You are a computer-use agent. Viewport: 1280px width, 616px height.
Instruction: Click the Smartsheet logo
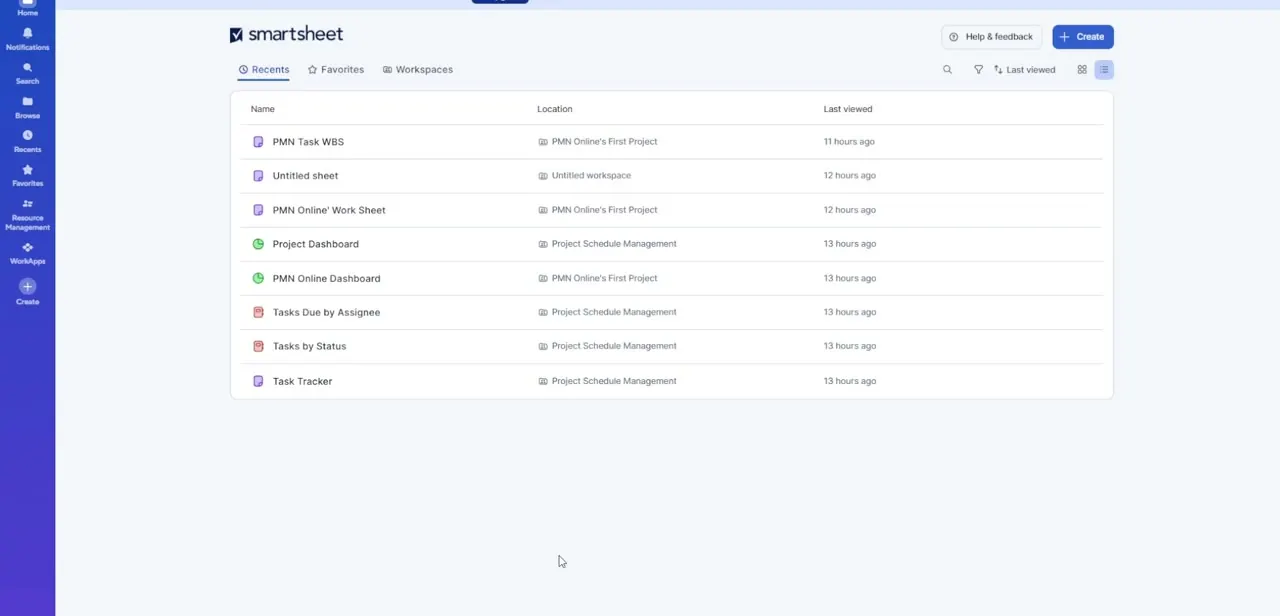pos(286,34)
